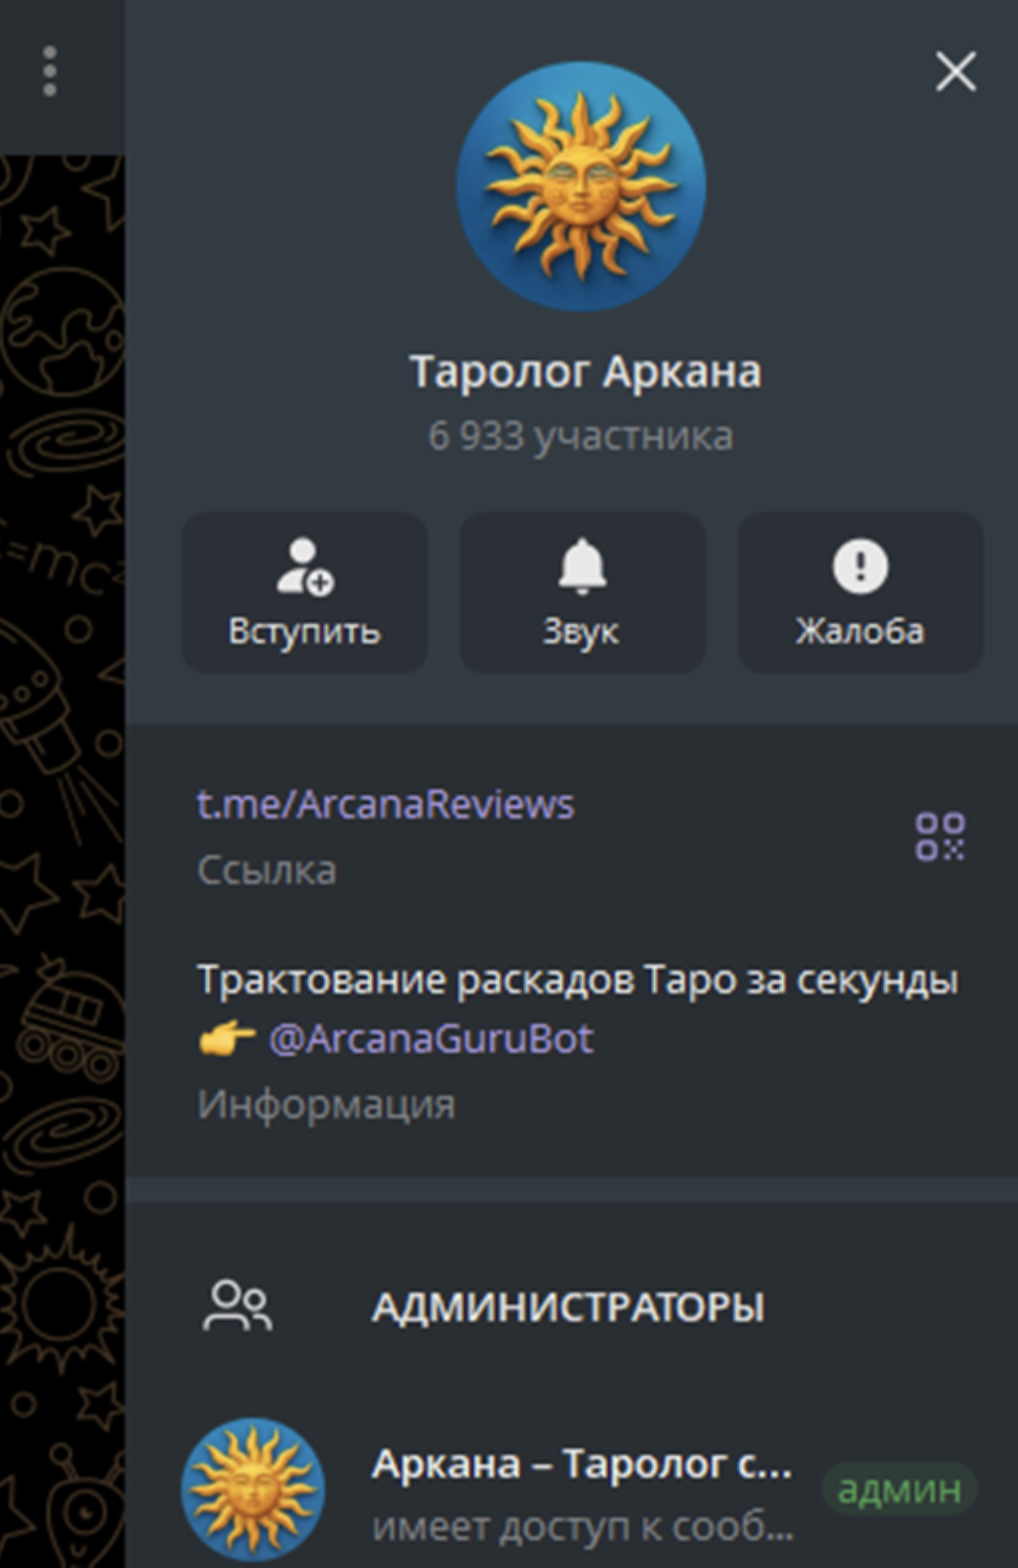This screenshot has width=1018, height=1568.
Task: Click the 6 933 участника member count
Action: click(581, 436)
